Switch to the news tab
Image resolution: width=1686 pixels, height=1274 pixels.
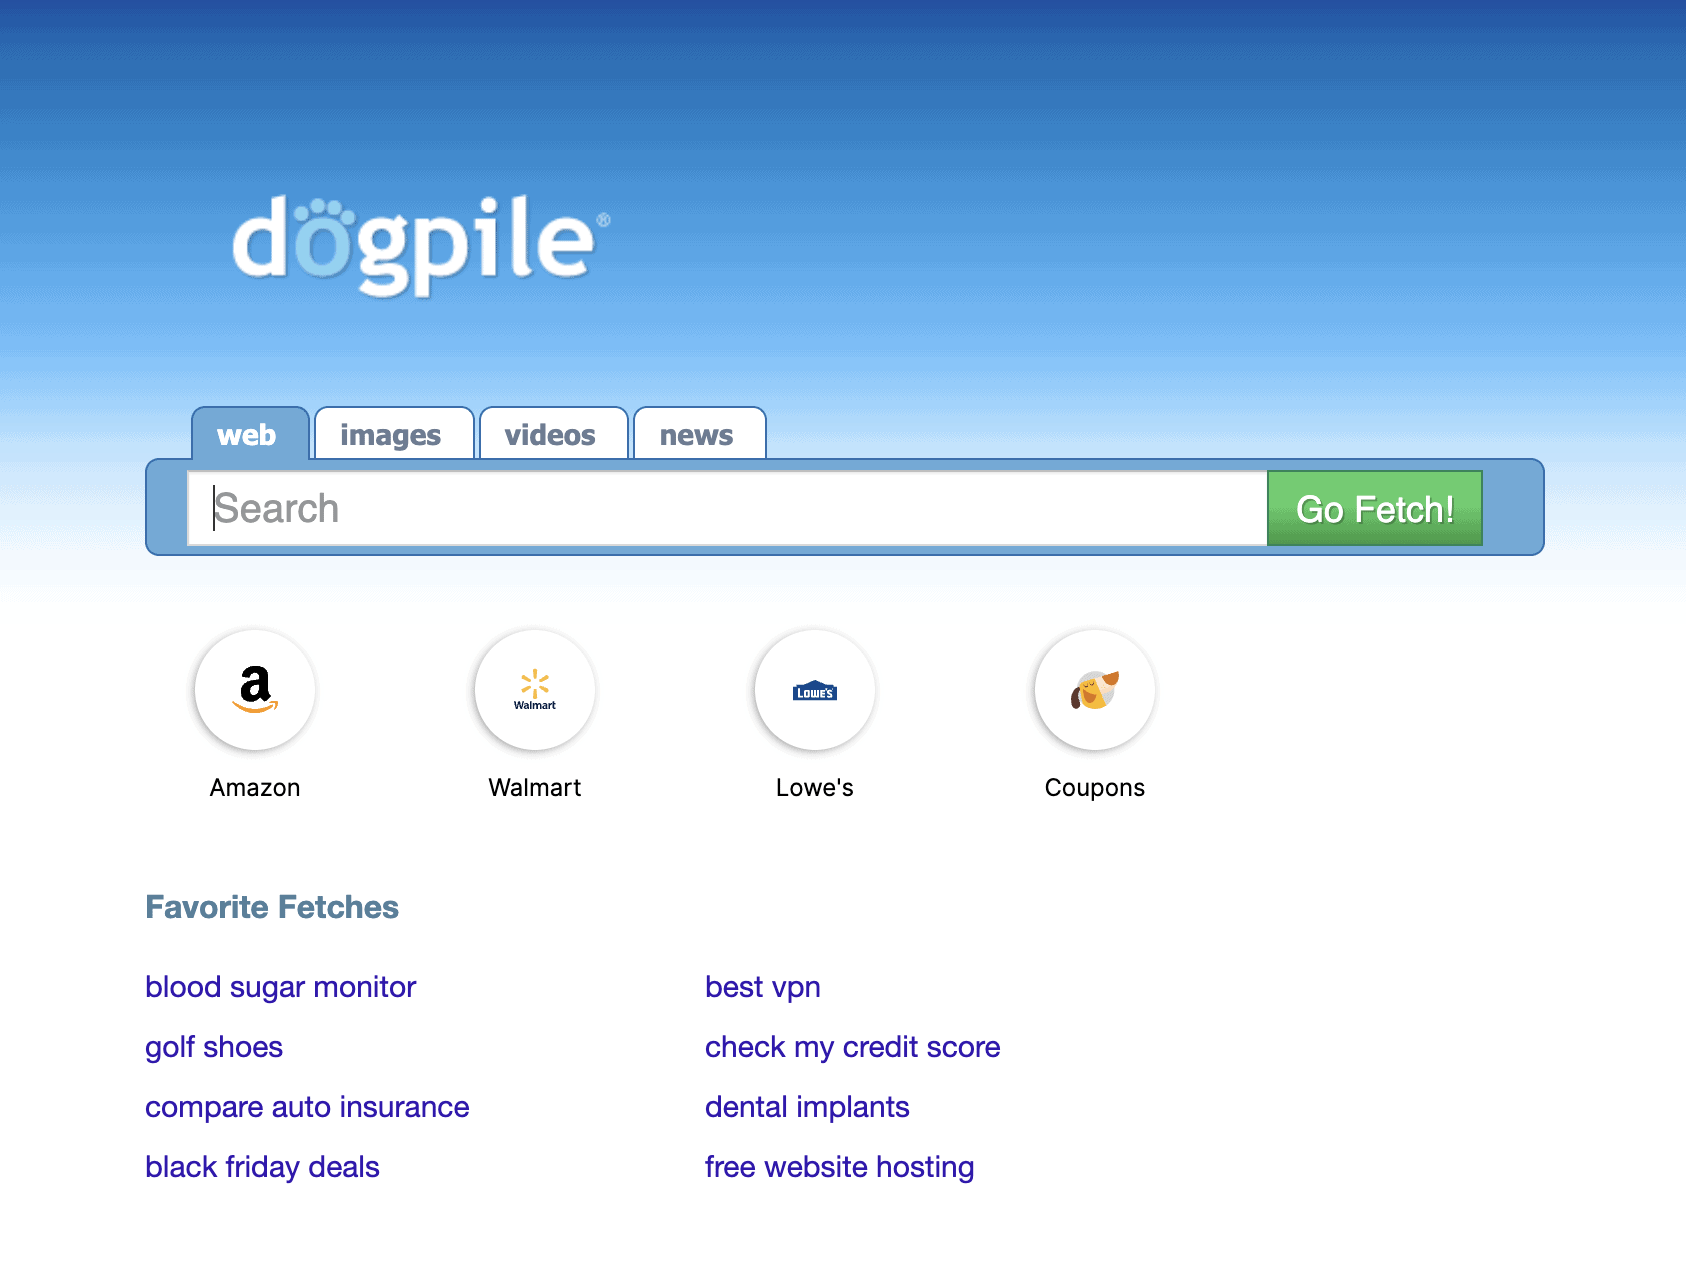coord(699,434)
